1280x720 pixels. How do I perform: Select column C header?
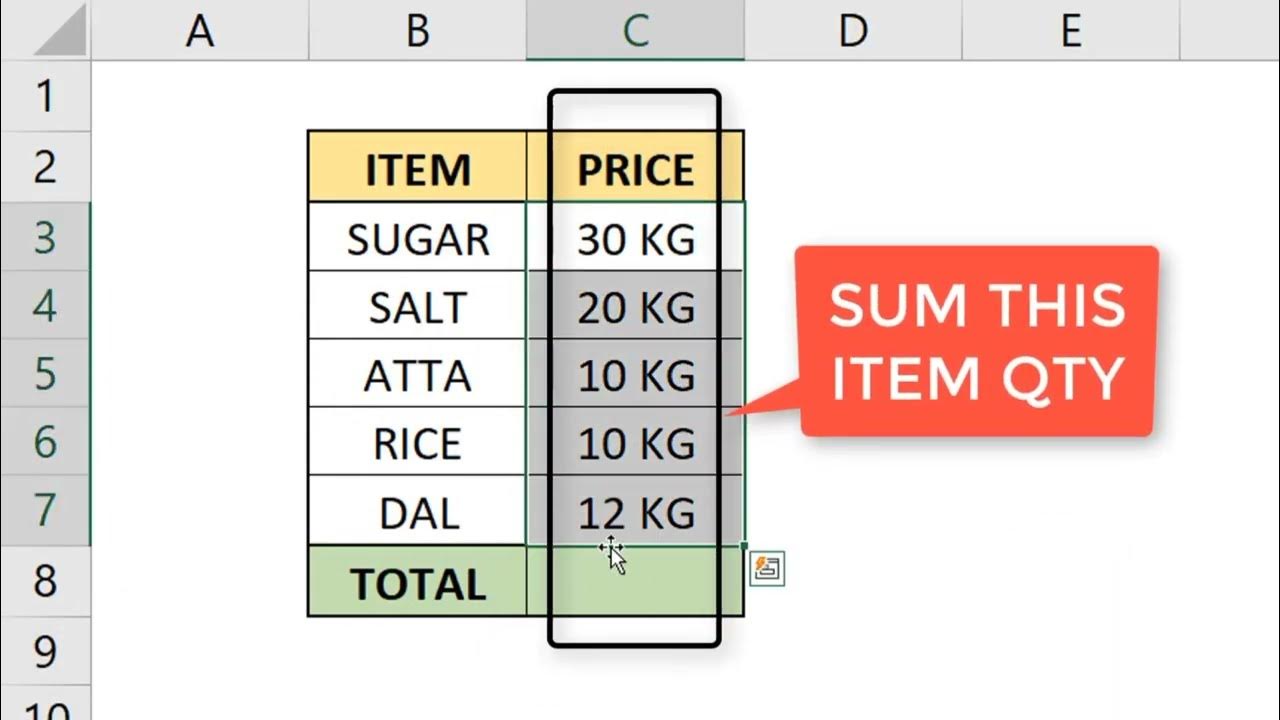click(635, 31)
